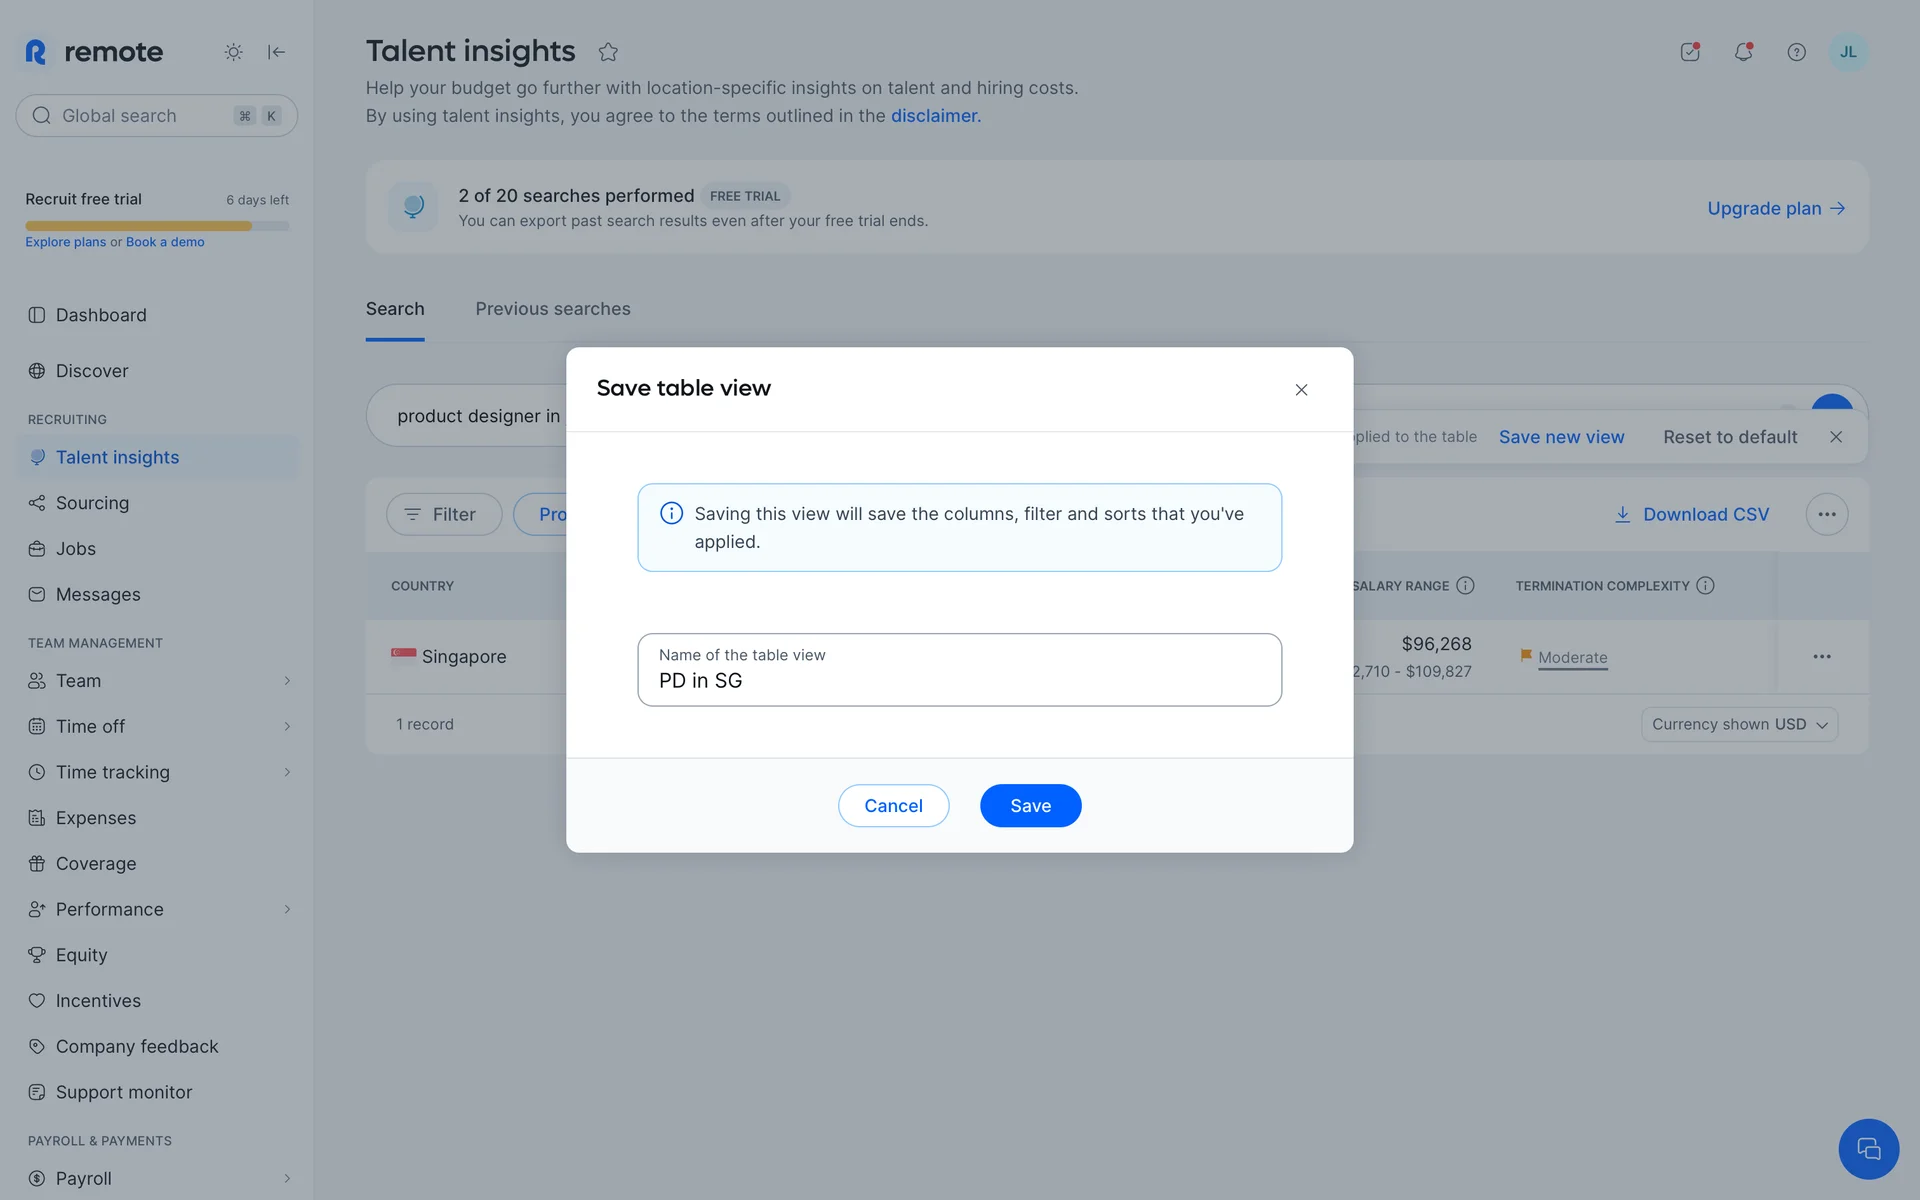Open notifications bell icon
Viewport: 1920px width, 1200px height.
point(1743,52)
